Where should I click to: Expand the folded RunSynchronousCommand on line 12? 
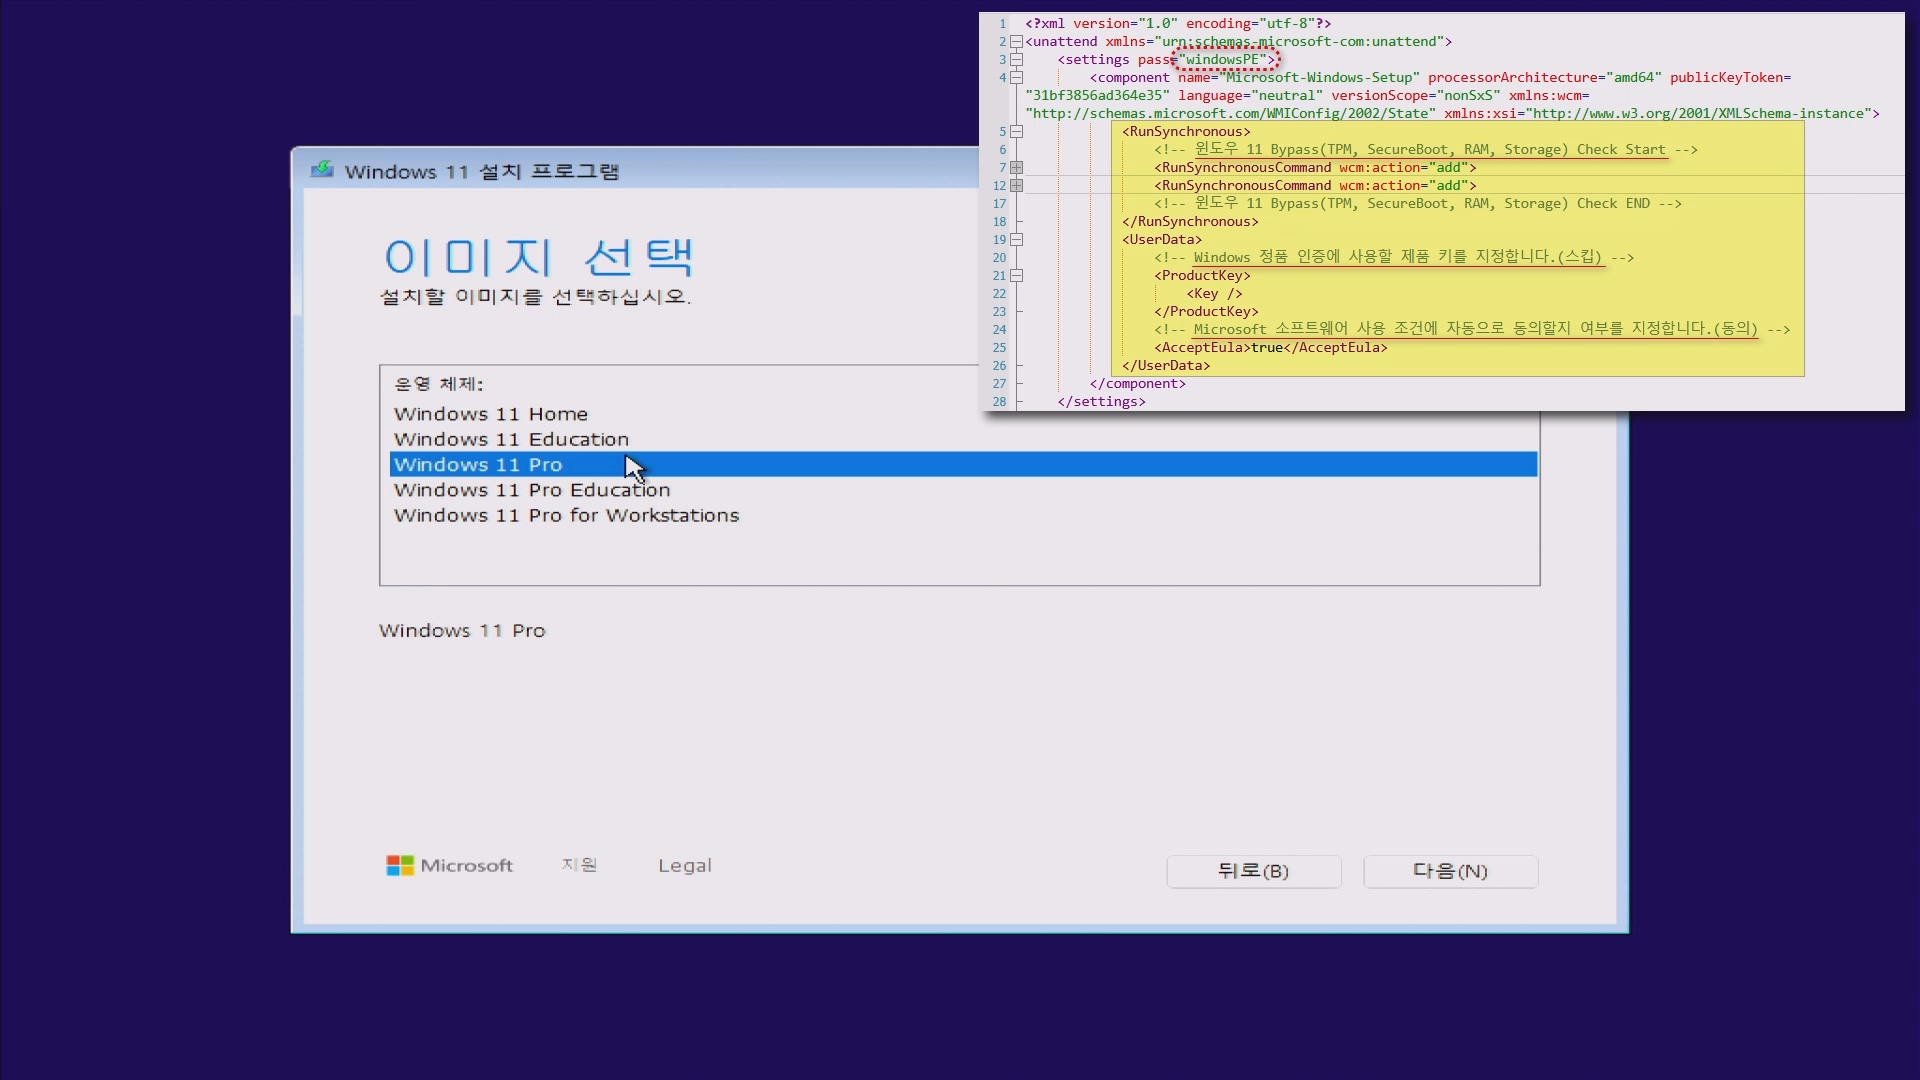1017,186
